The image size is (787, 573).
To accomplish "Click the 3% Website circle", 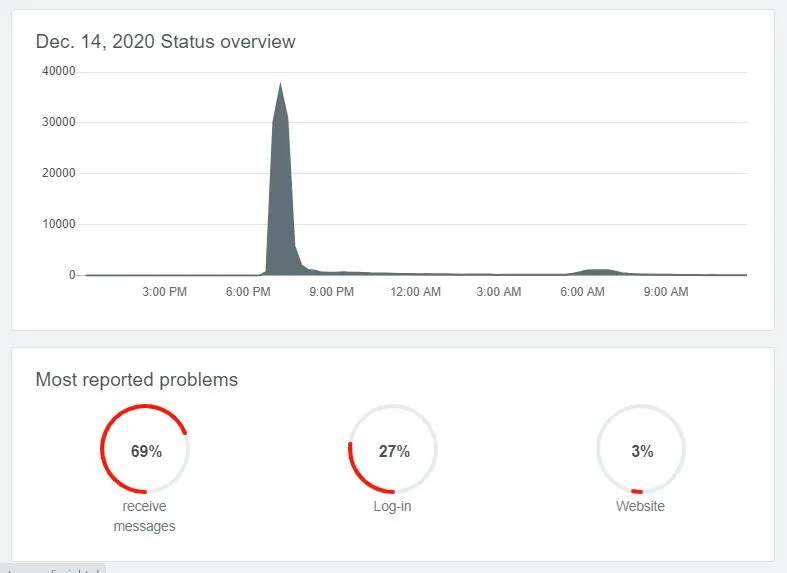I will pos(640,449).
